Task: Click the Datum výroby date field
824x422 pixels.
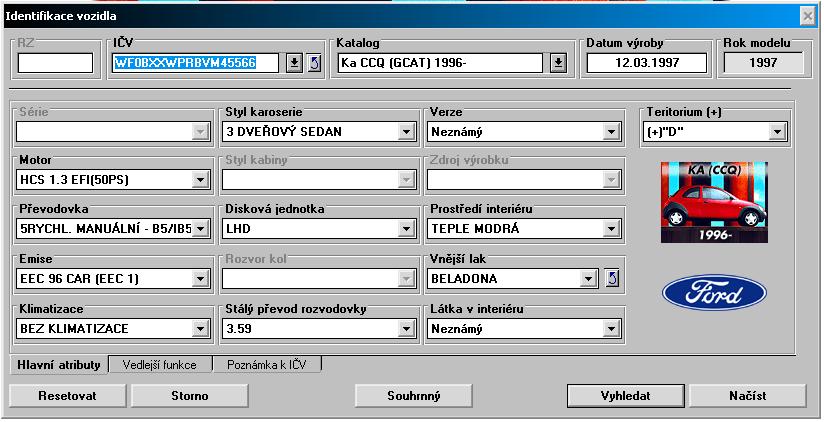Action: point(646,63)
